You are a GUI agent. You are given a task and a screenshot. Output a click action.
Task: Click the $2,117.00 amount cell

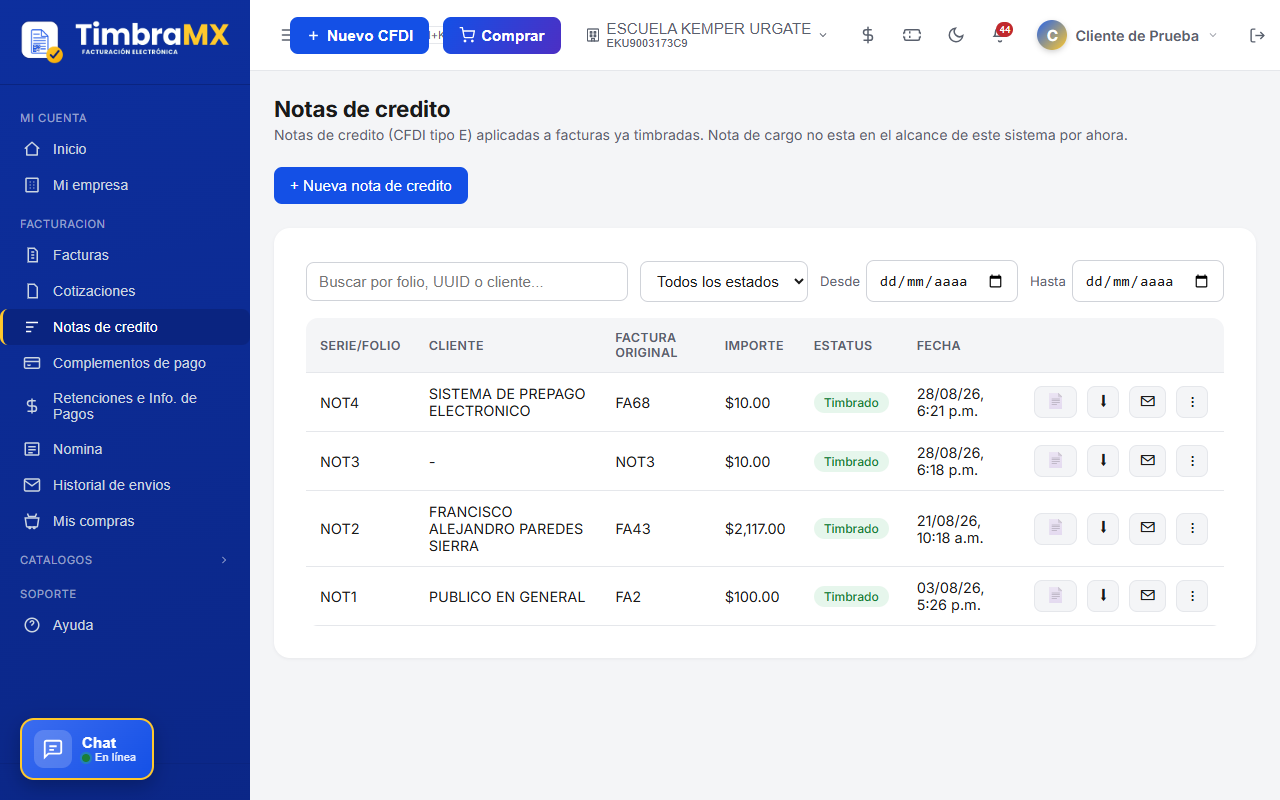click(755, 529)
